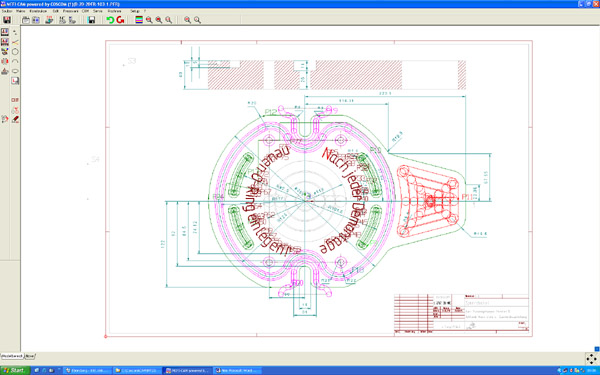Open the Konstruktion menu
600x375 pixels.
tap(38, 11)
